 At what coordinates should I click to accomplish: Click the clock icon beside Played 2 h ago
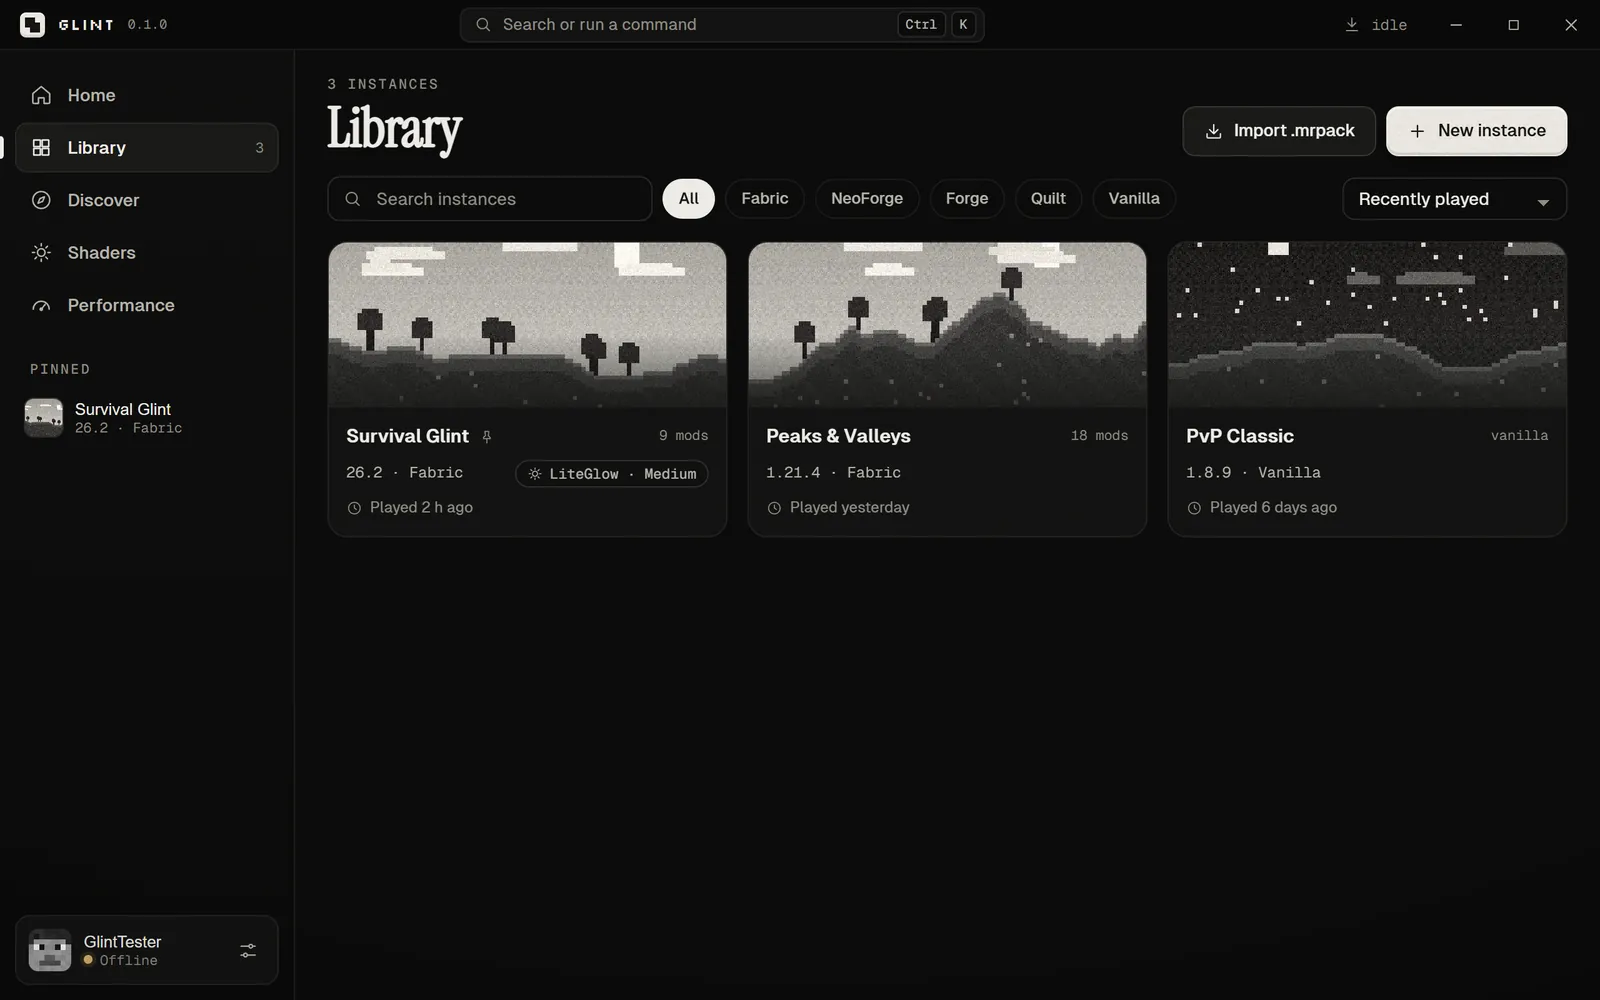(x=354, y=508)
